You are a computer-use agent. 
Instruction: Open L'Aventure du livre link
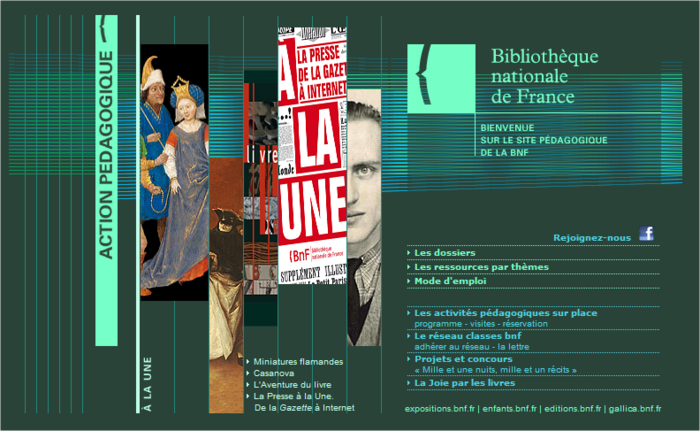292,385
